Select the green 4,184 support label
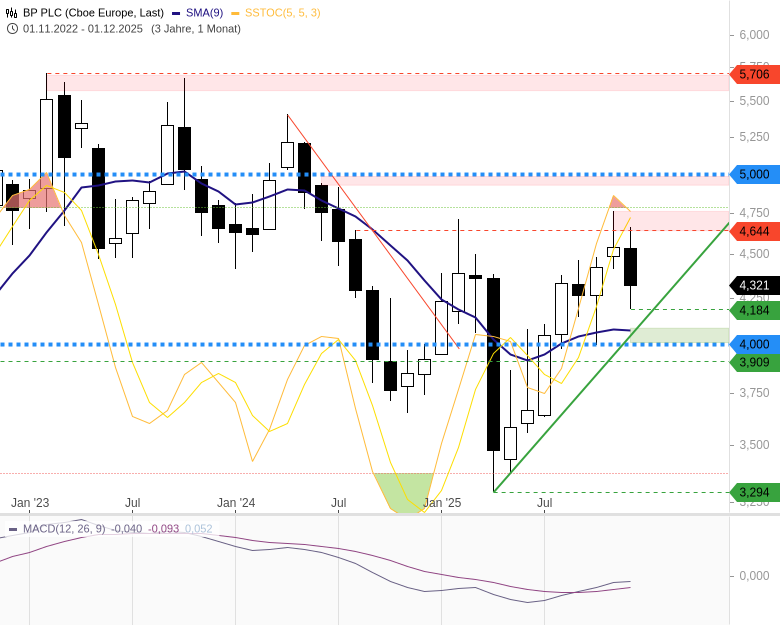Viewport: 780px width, 625px height. 754,310
